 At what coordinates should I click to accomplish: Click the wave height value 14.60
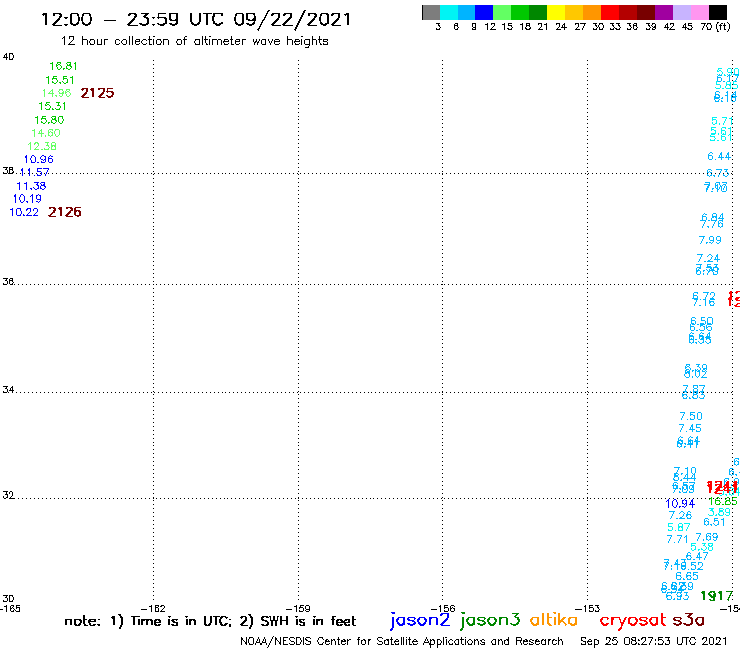[x=46, y=133]
